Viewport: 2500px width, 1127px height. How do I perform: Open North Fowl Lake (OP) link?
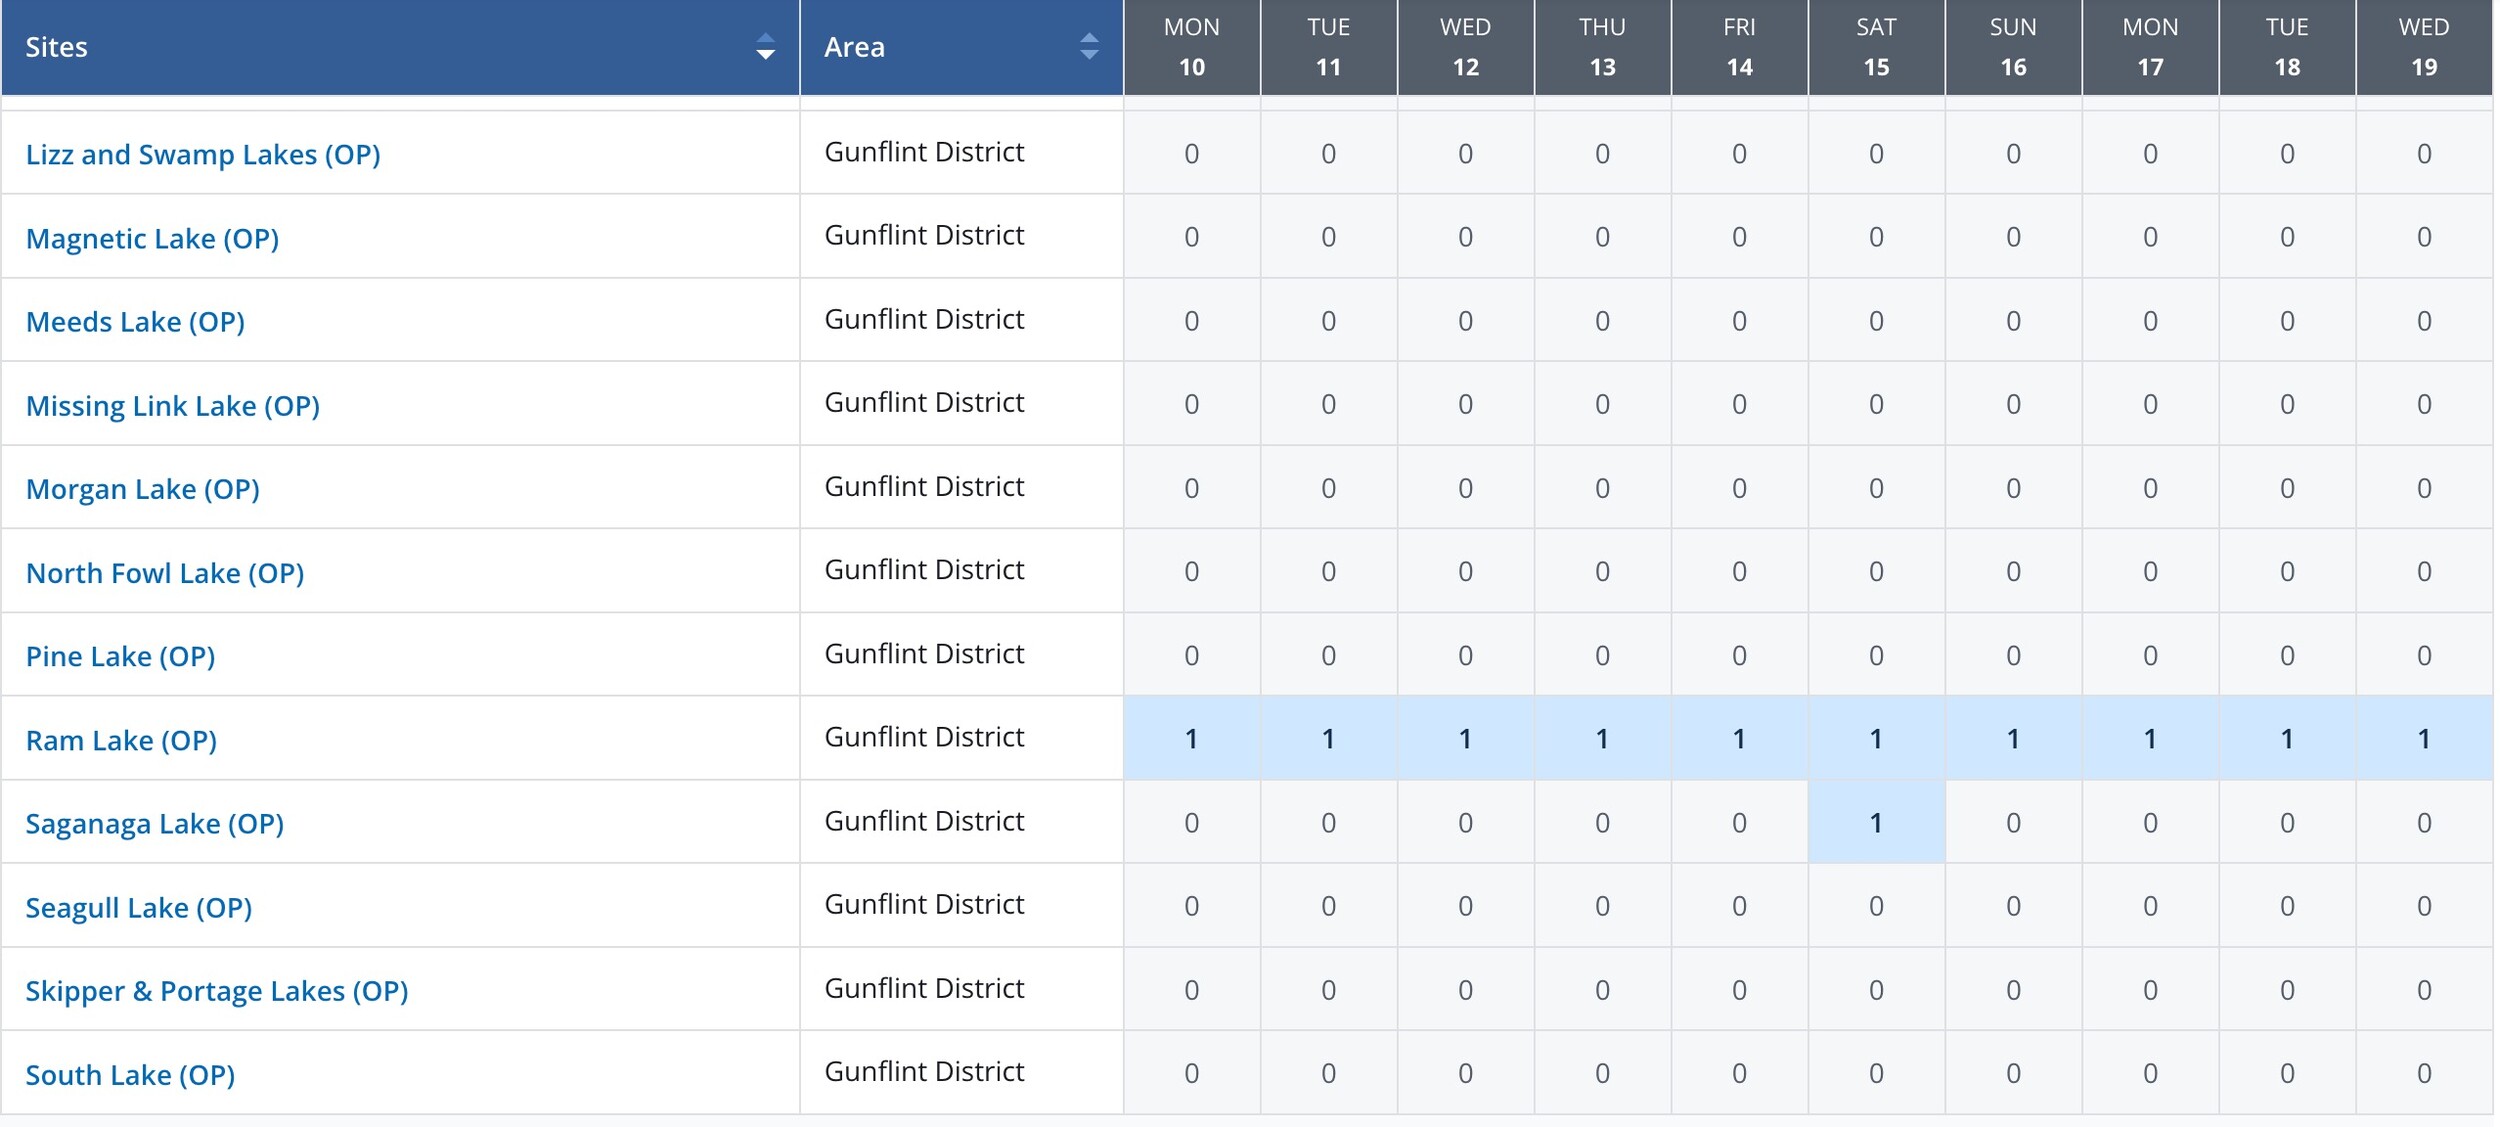pos(165,572)
